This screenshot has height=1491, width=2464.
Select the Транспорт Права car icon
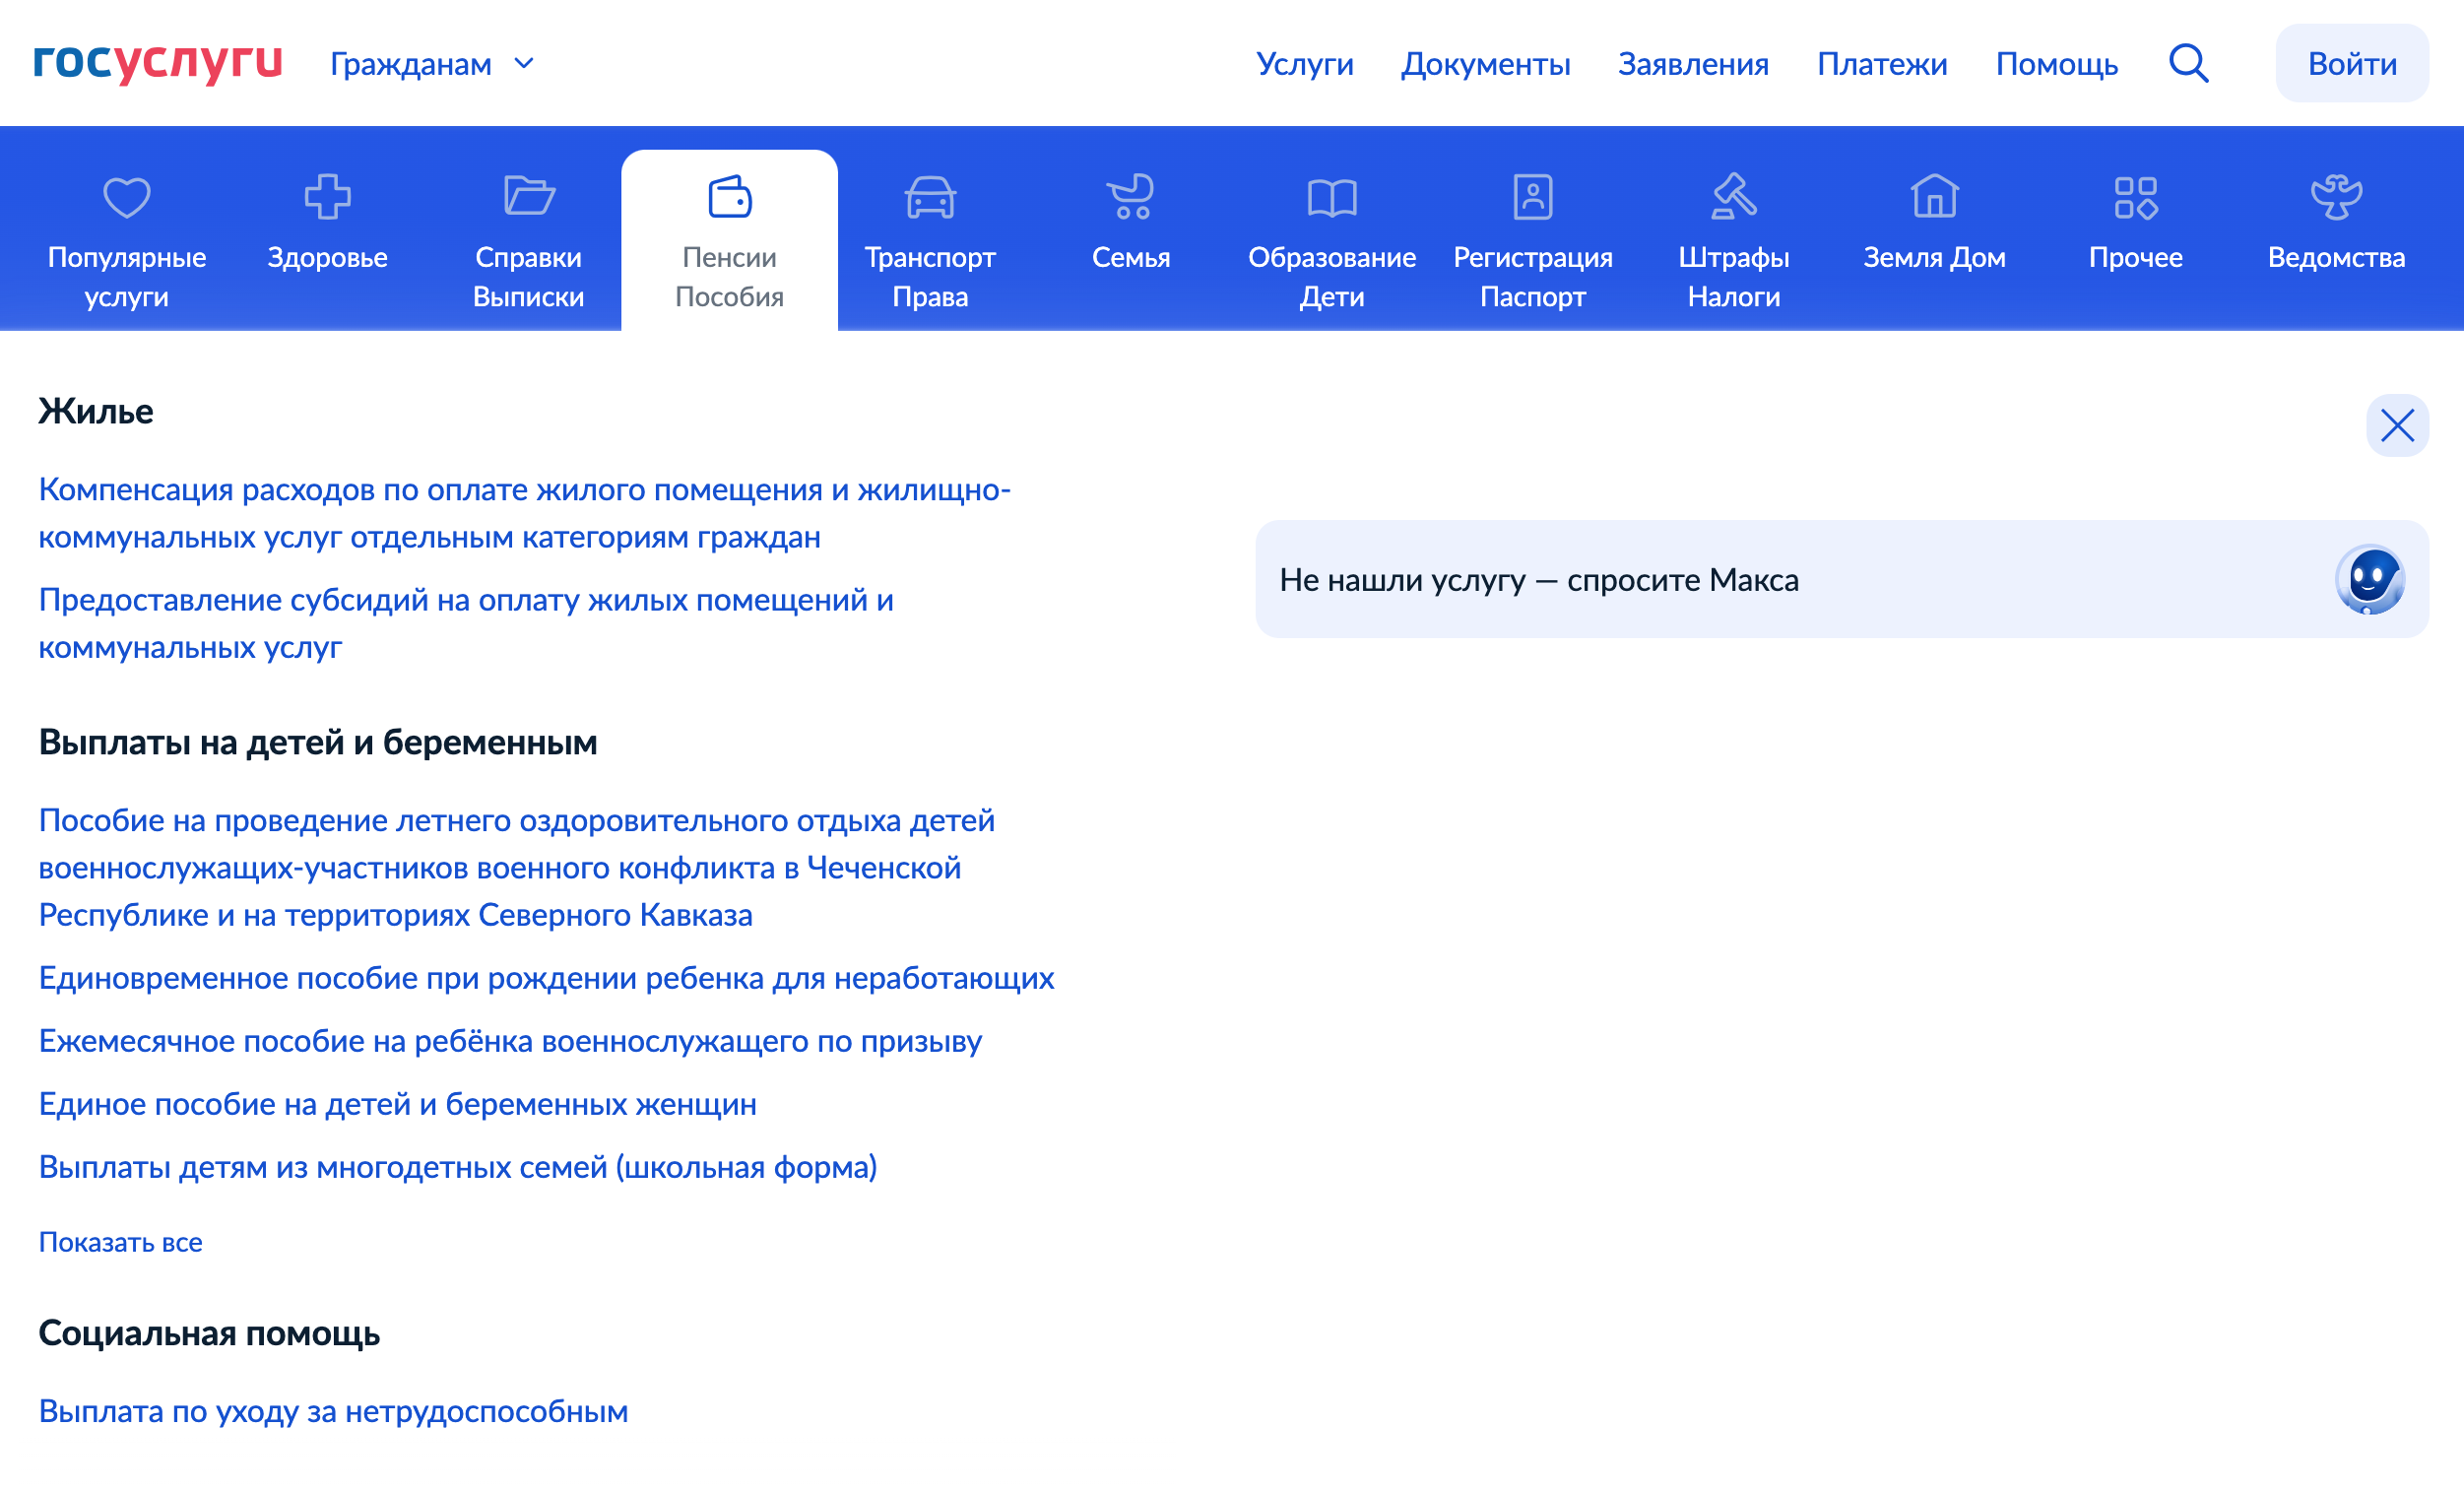(x=930, y=196)
